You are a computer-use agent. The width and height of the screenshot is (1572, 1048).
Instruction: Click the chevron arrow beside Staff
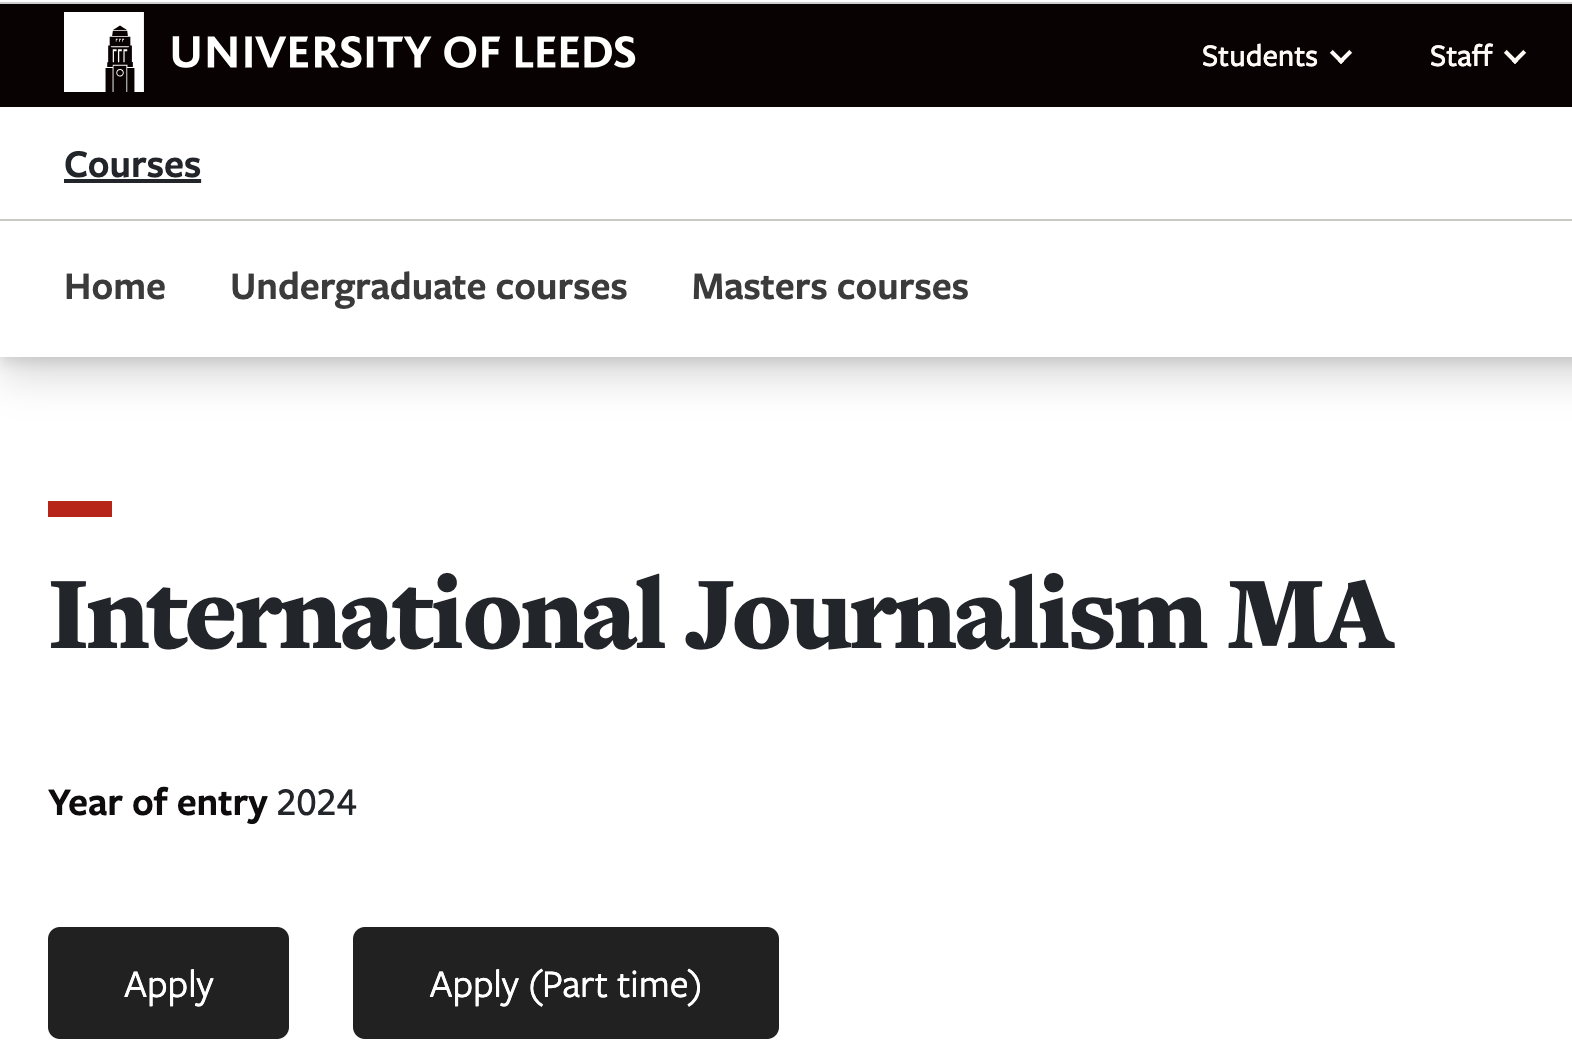click(x=1515, y=57)
